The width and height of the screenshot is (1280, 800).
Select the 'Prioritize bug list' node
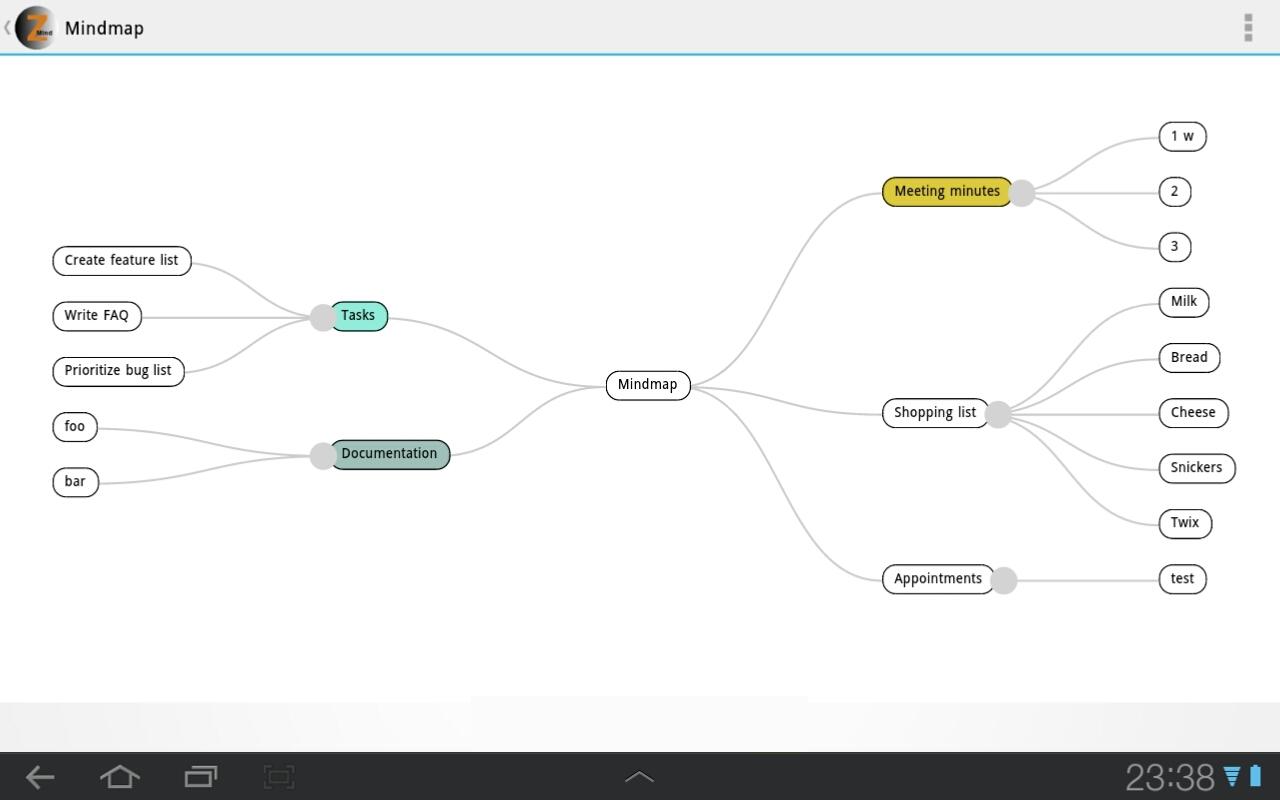pyautogui.click(x=118, y=371)
